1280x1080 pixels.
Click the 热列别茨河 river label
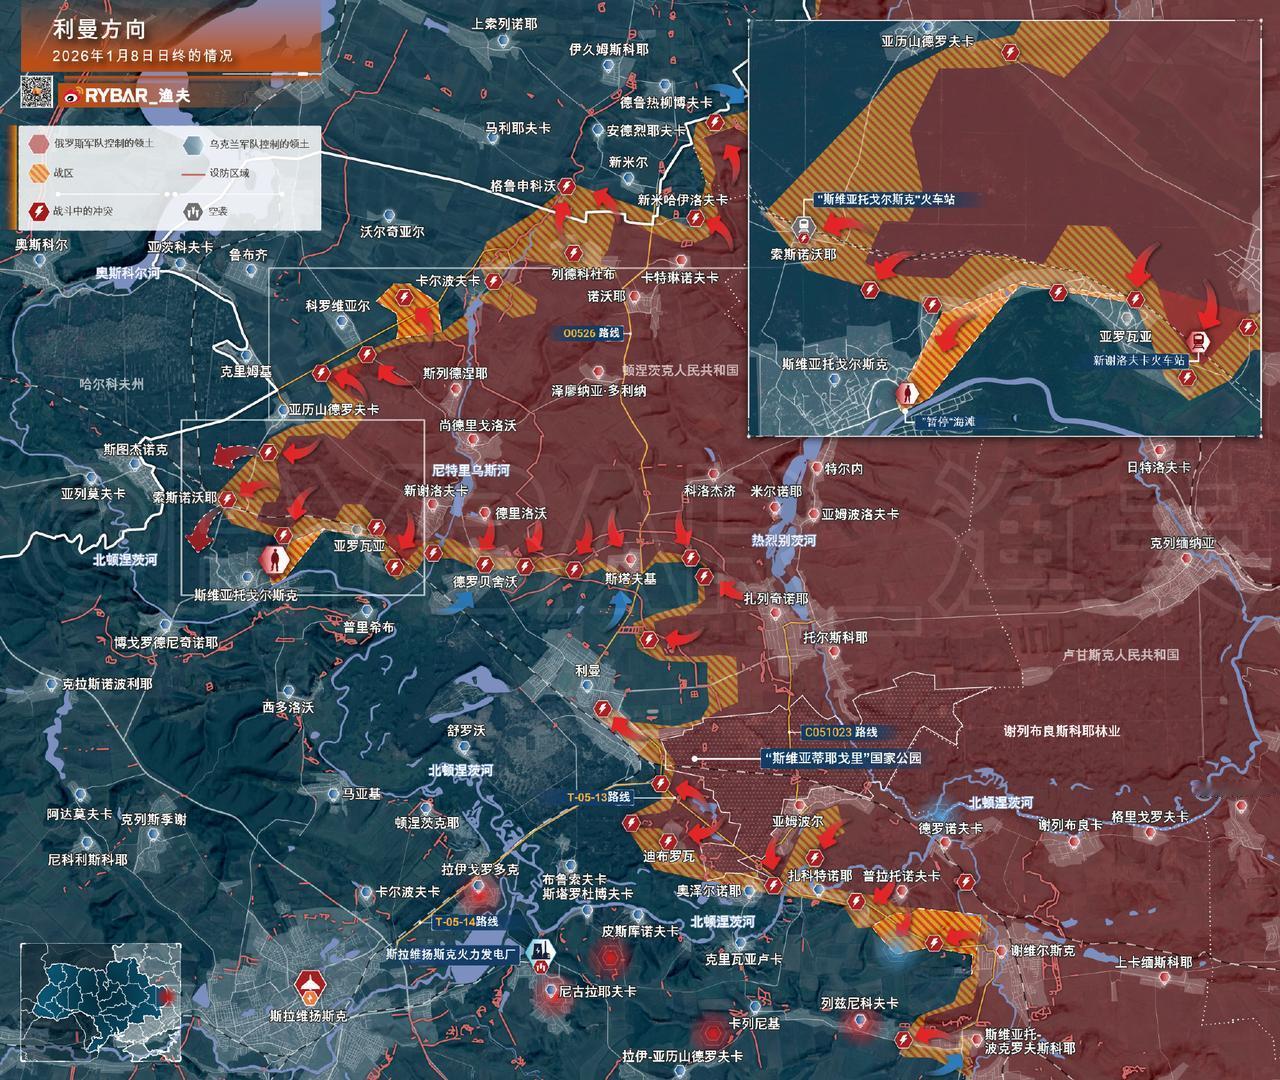[784, 540]
